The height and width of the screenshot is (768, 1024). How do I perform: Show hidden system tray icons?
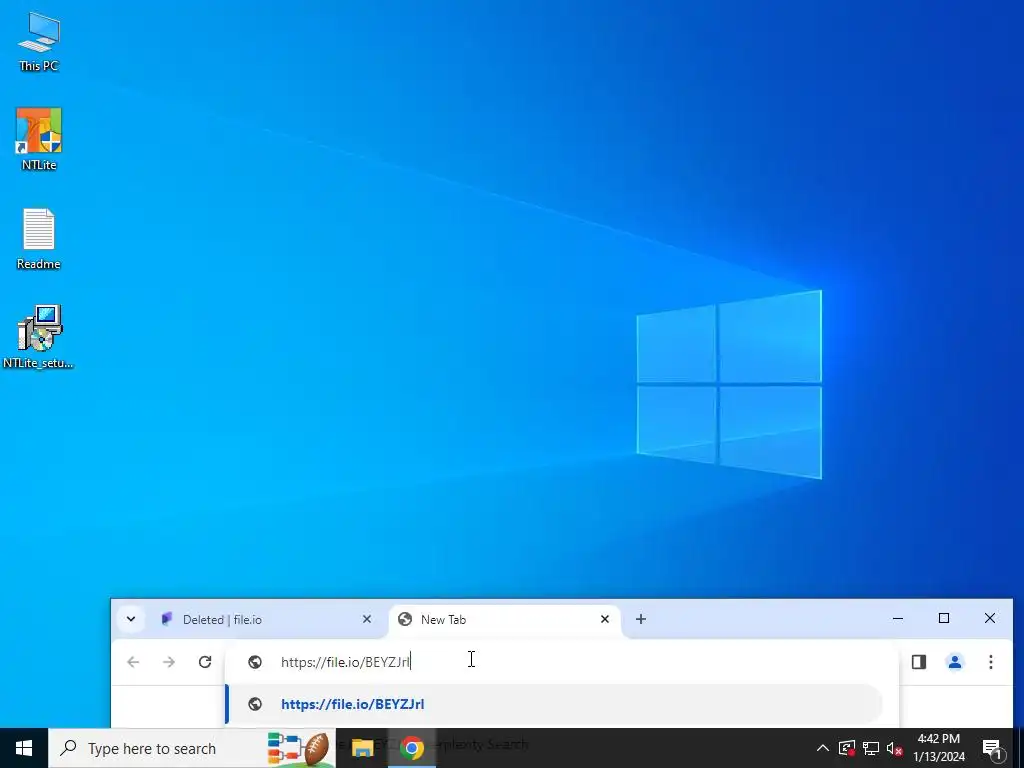[823, 748]
